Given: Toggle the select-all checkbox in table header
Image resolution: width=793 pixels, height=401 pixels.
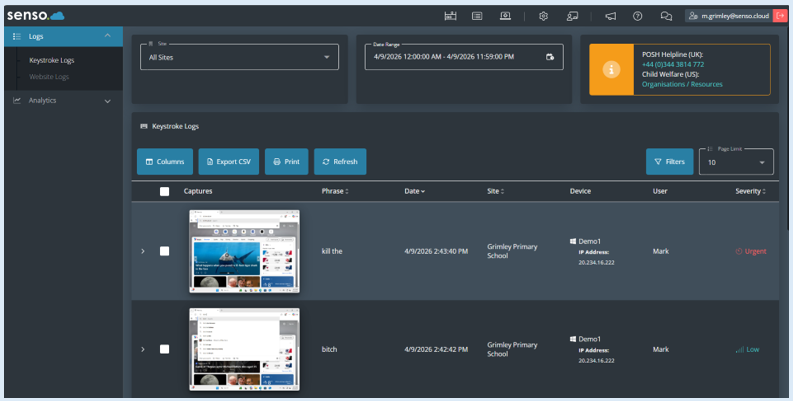Looking at the screenshot, I should 164,191.
